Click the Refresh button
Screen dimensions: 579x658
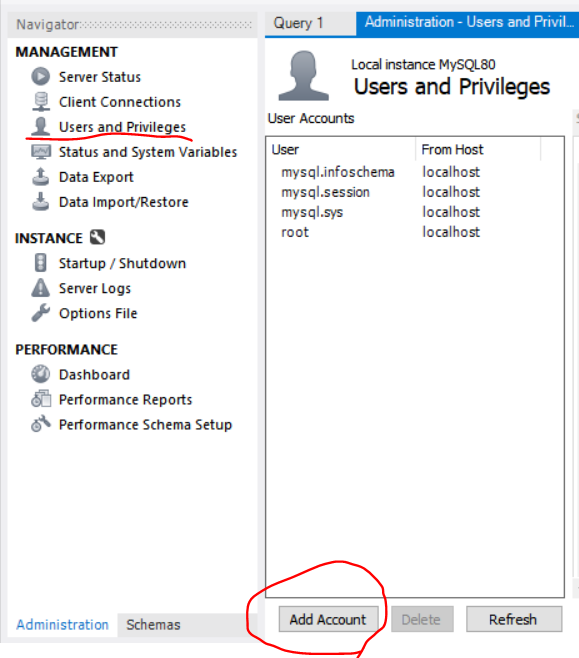(x=514, y=619)
